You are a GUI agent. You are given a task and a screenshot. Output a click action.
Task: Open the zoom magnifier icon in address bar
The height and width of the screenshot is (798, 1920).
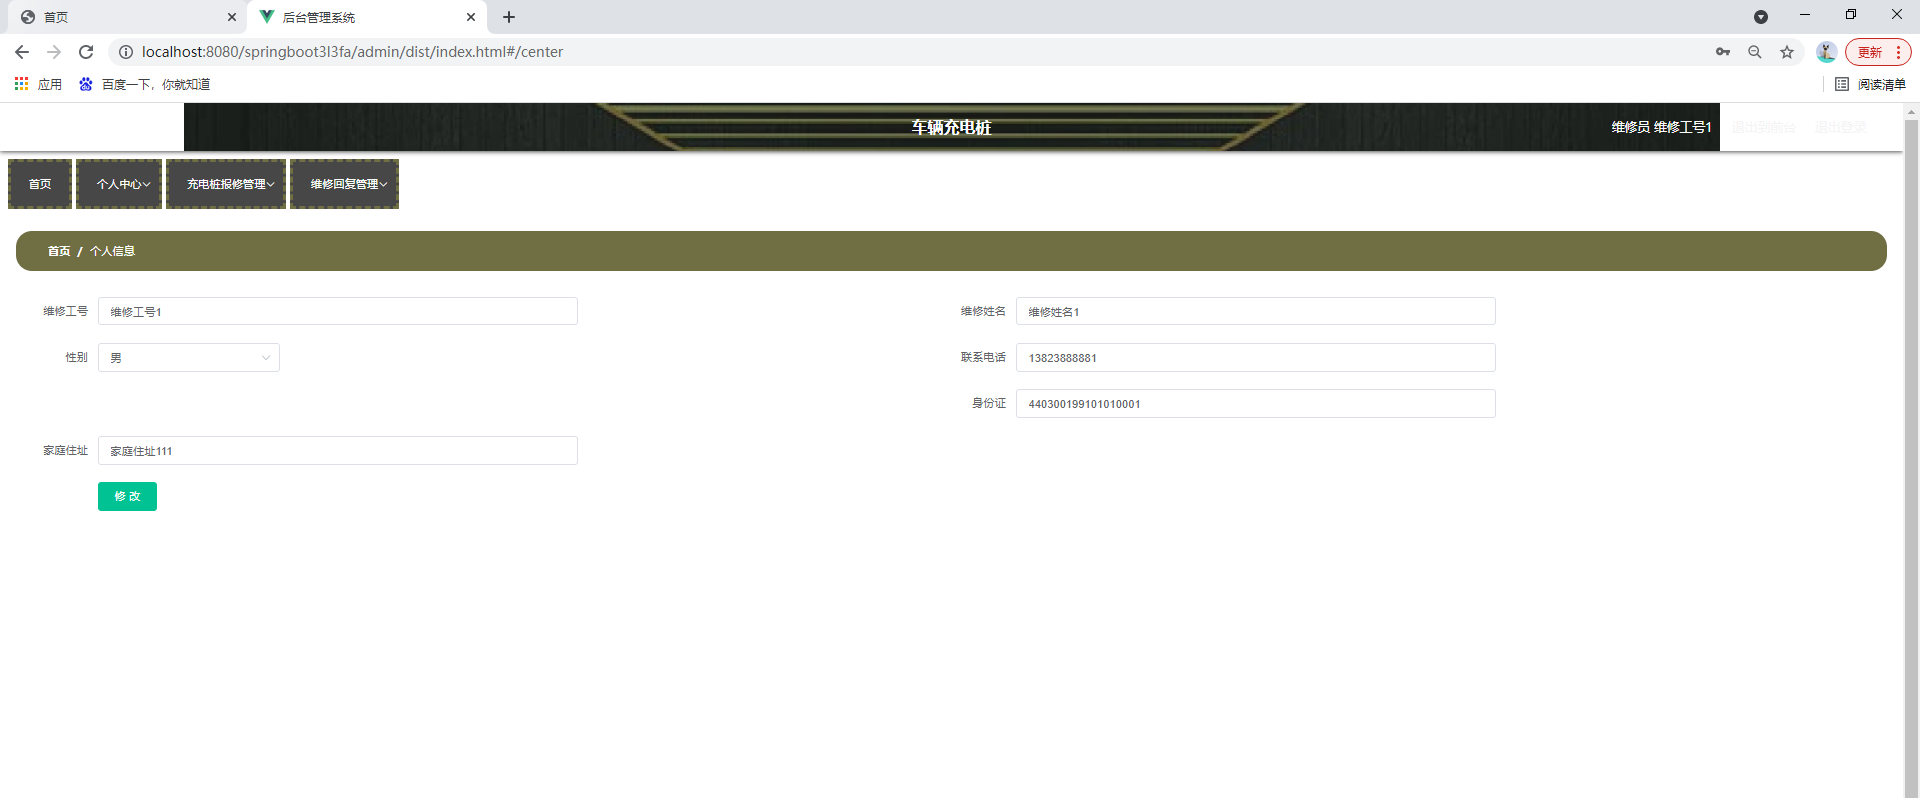click(x=1755, y=52)
